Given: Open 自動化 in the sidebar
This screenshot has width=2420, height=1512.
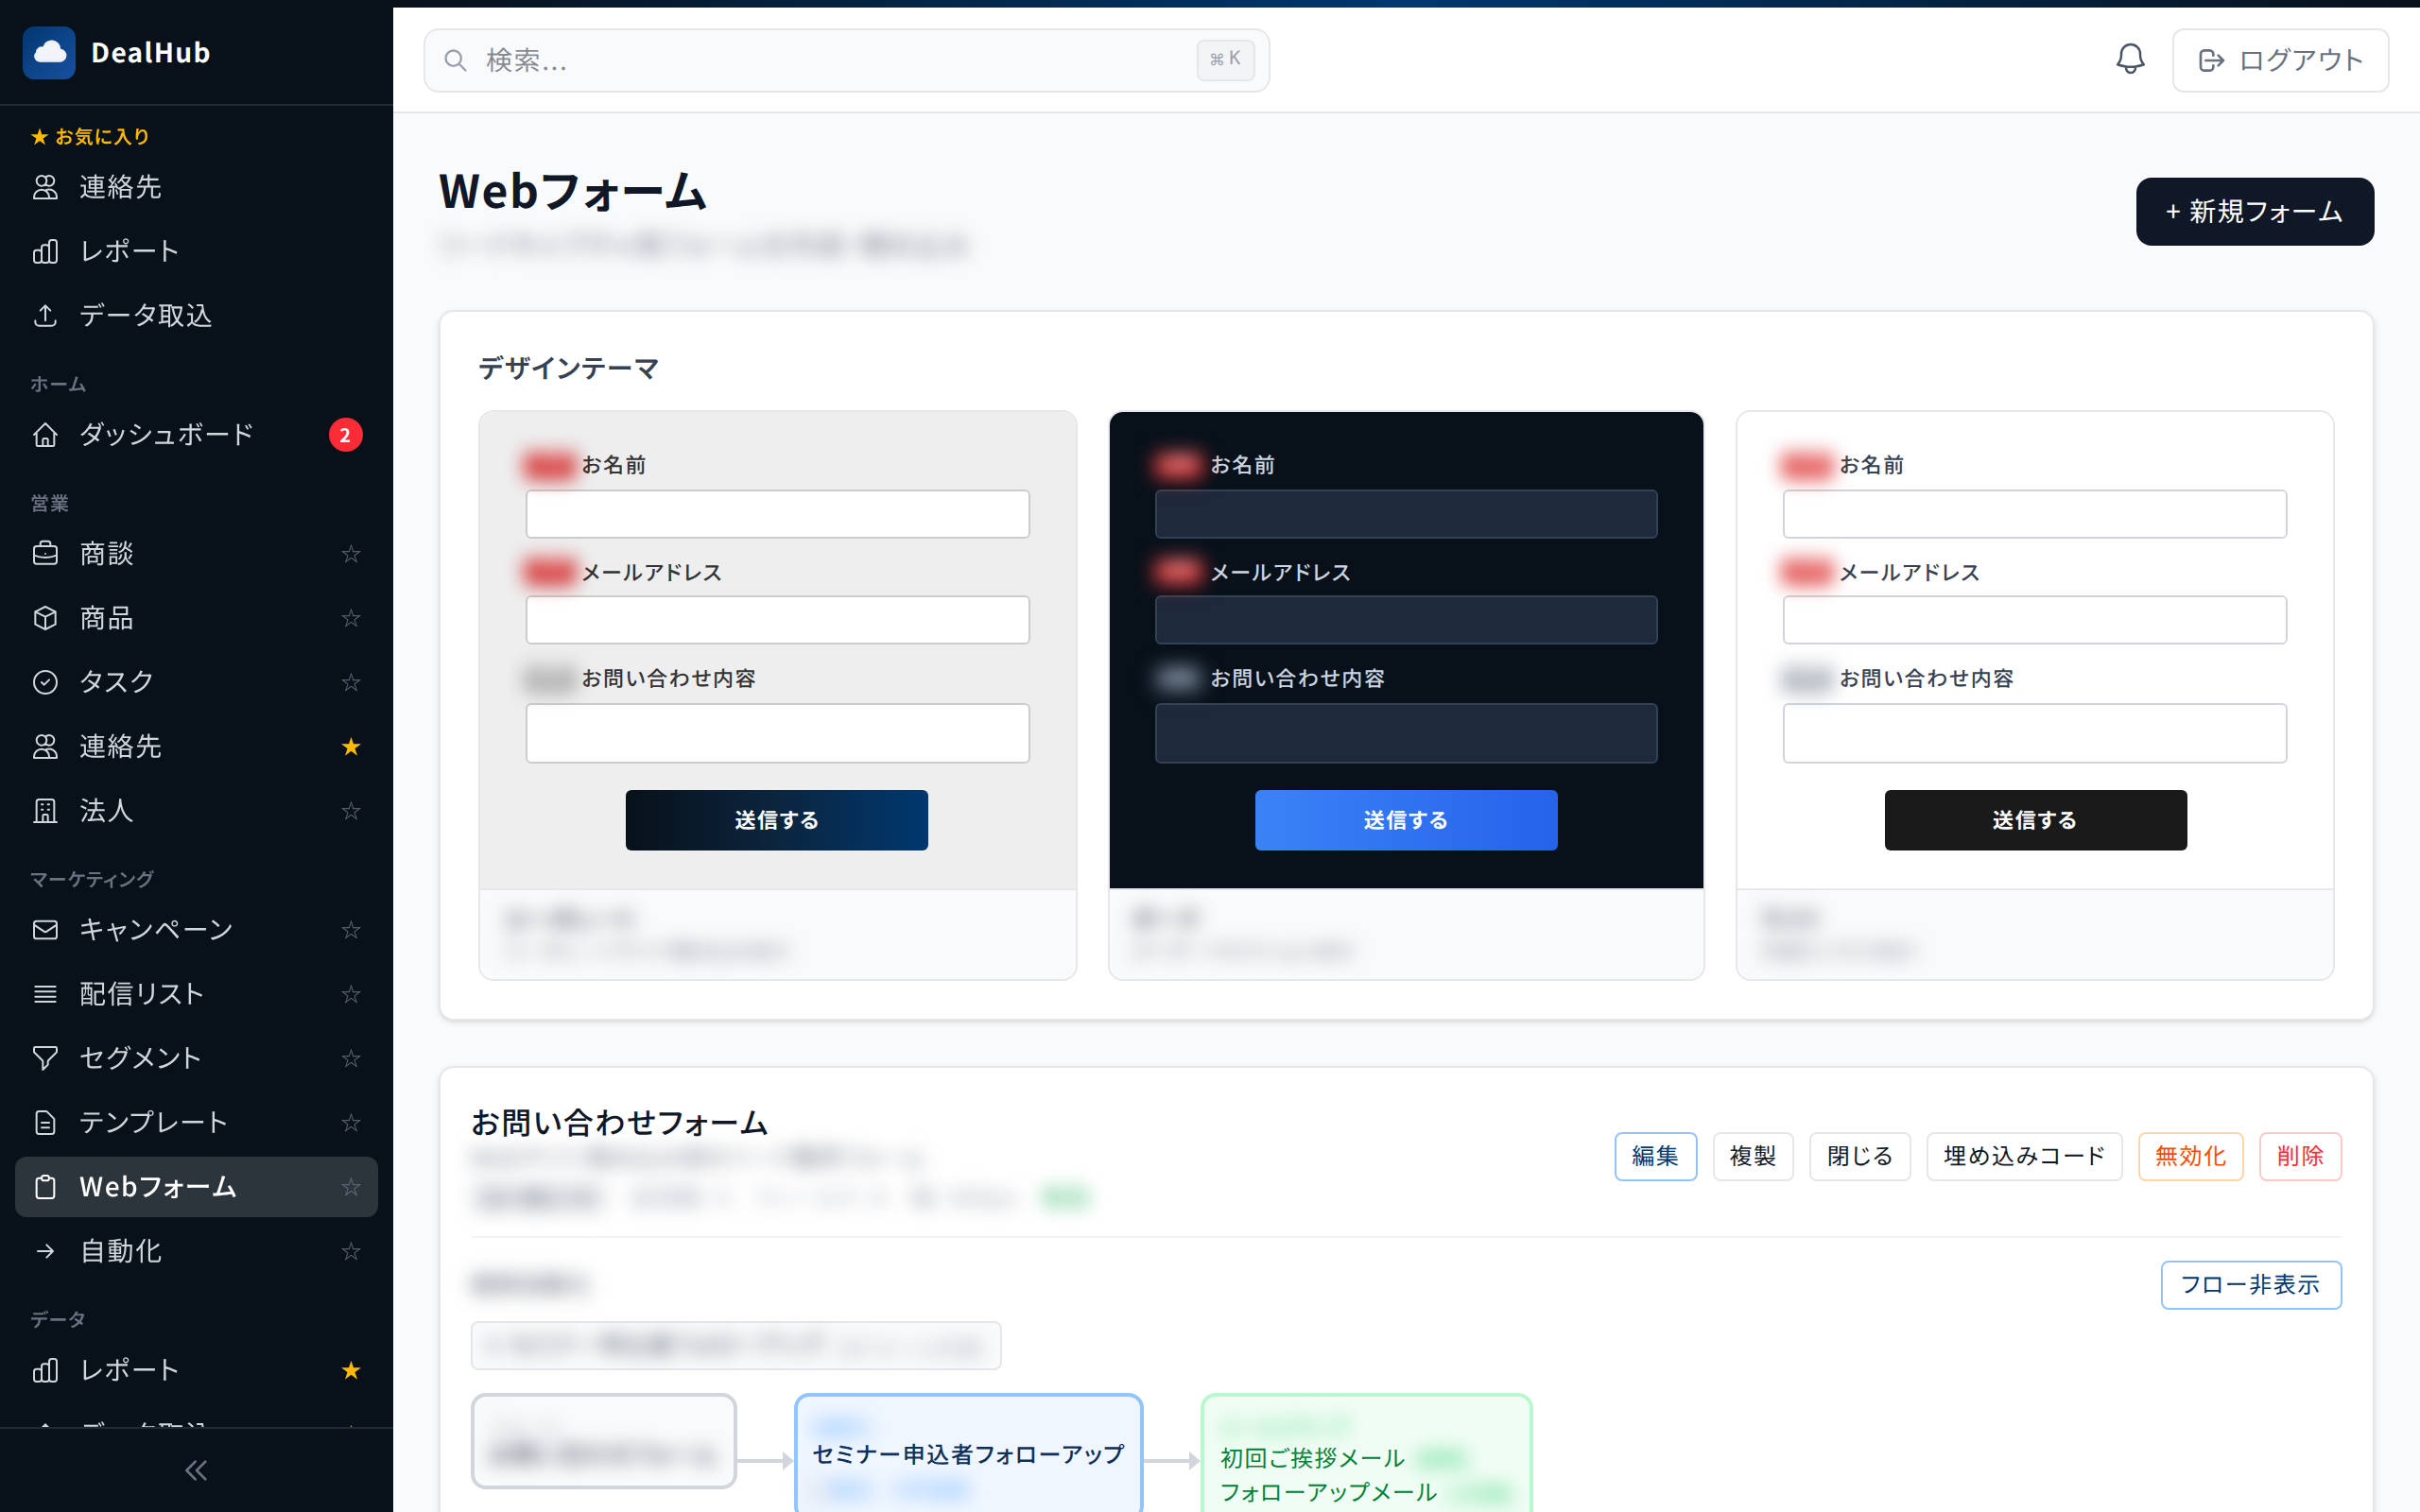Looking at the screenshot, I should coord(120,1251).
